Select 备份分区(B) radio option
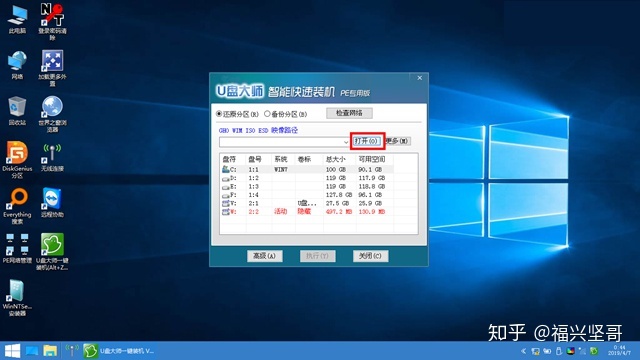 286,114
